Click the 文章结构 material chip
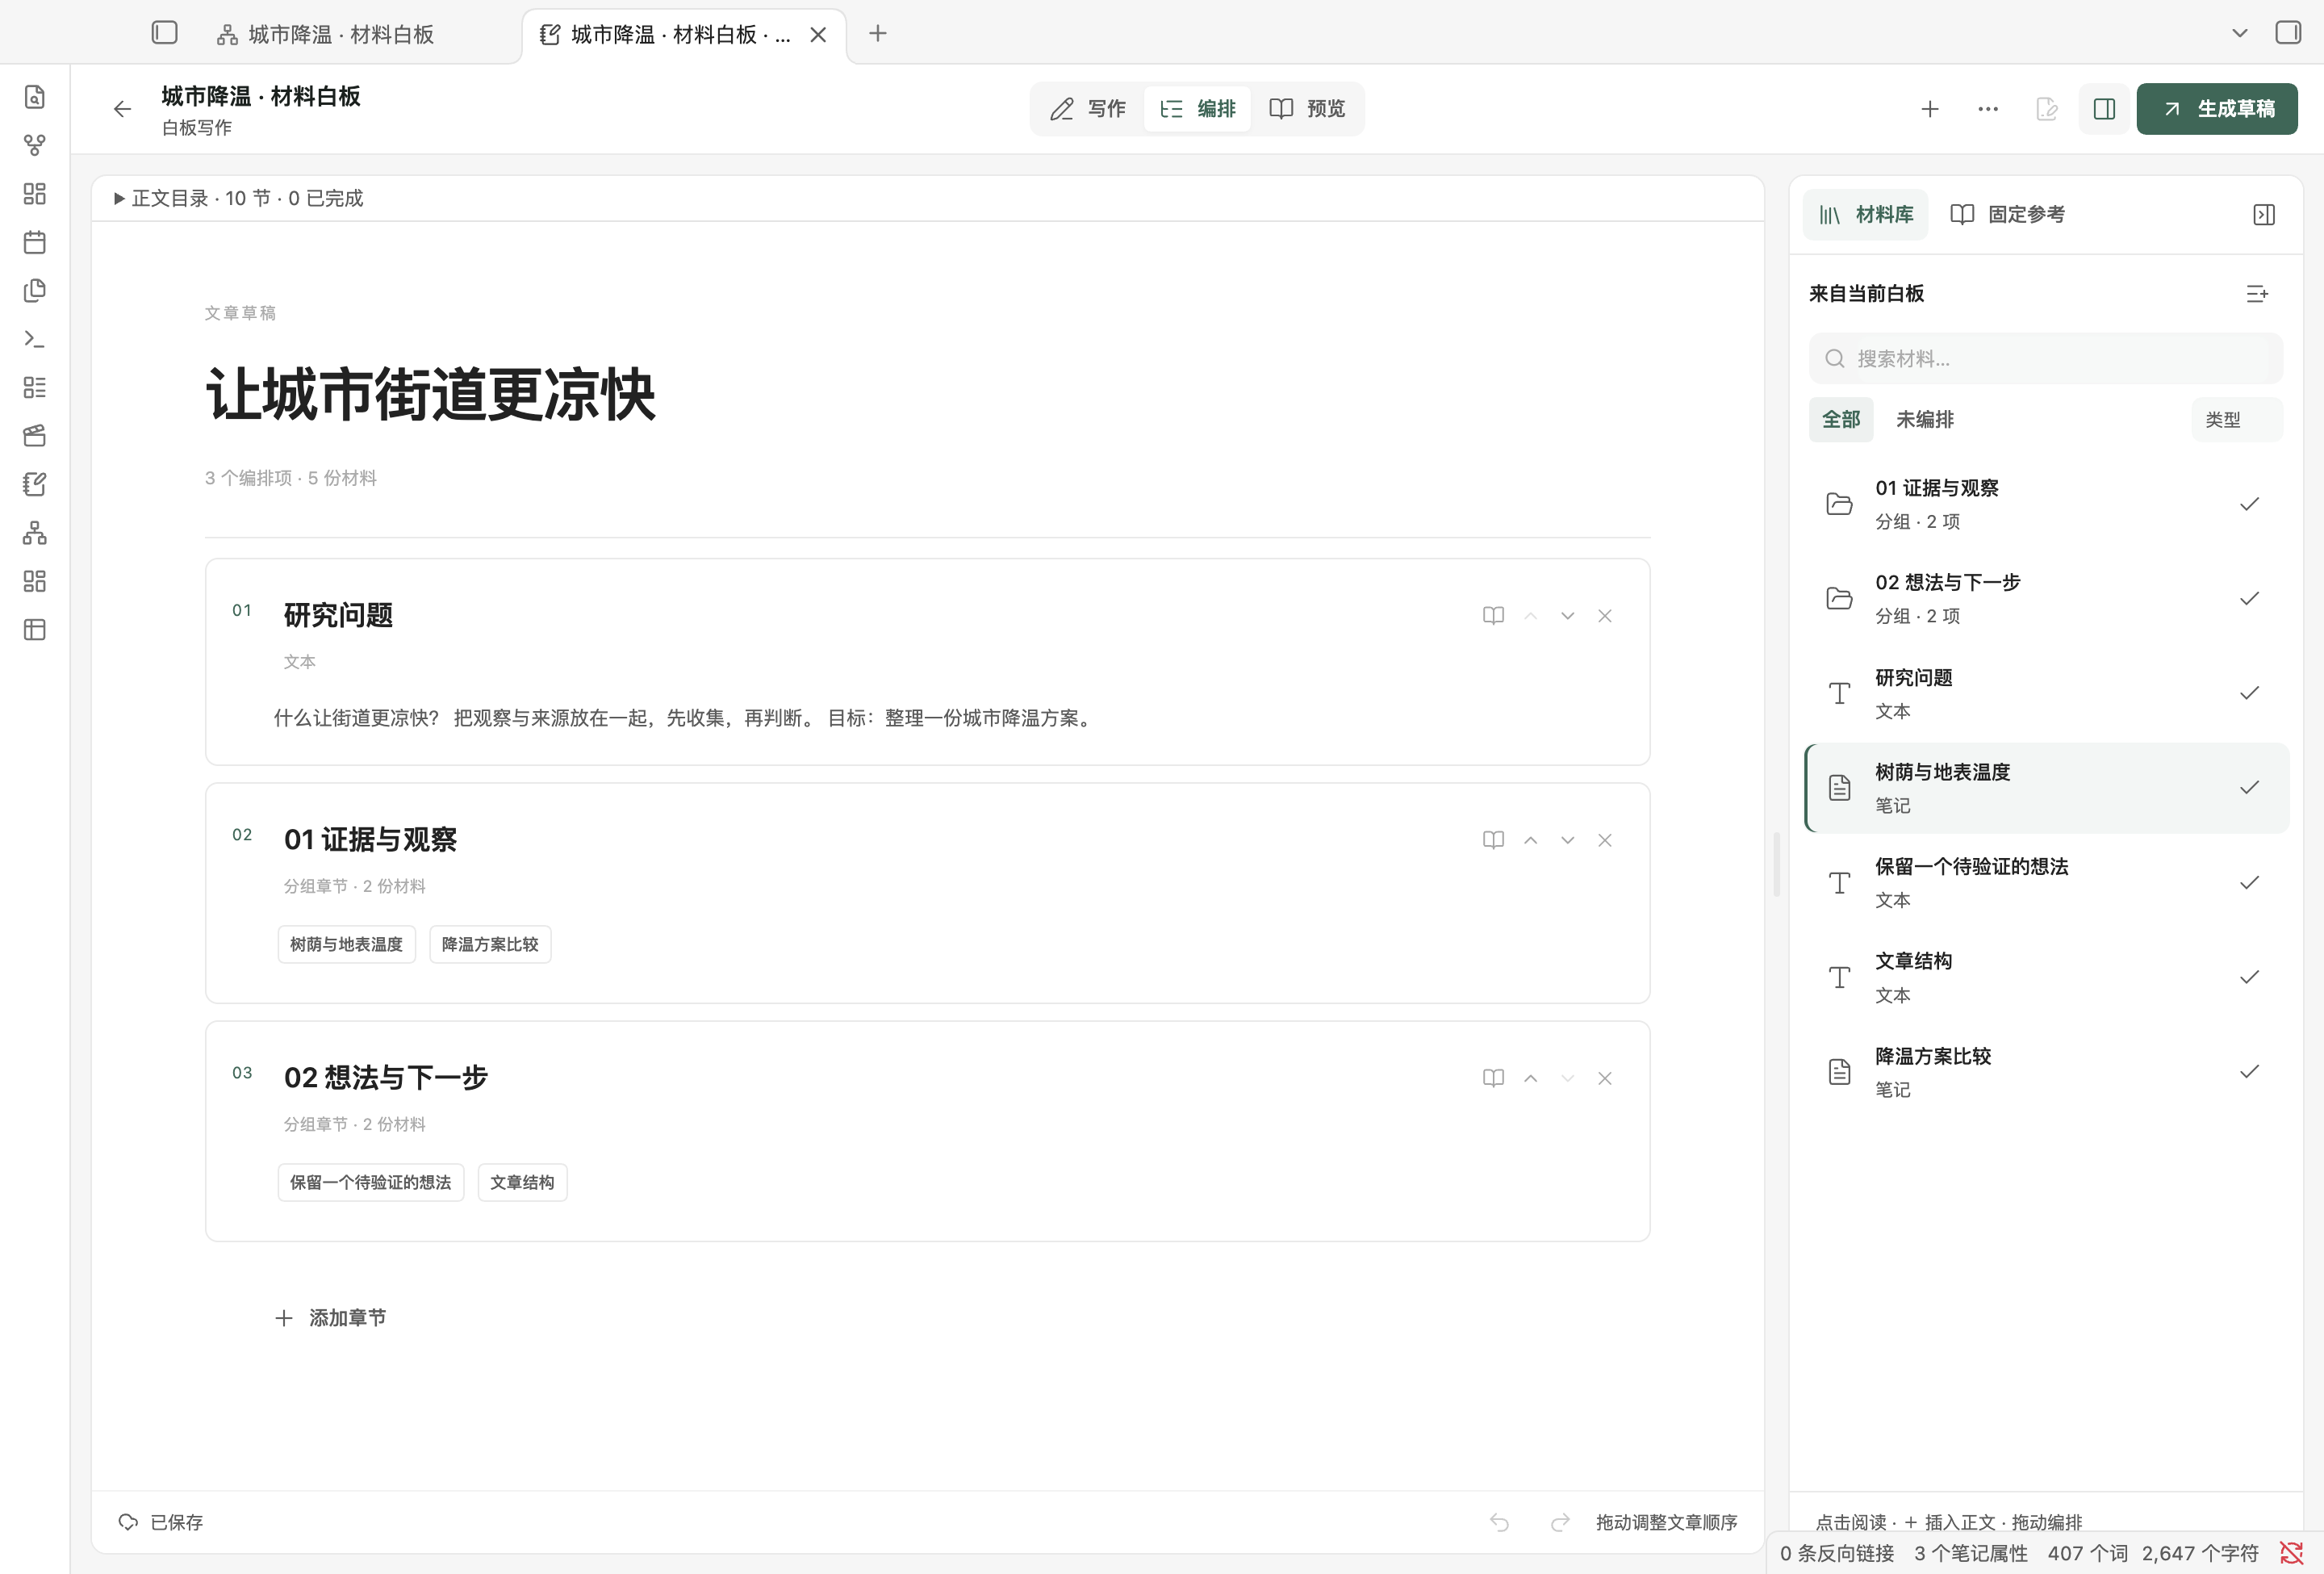 [522, 1183]
